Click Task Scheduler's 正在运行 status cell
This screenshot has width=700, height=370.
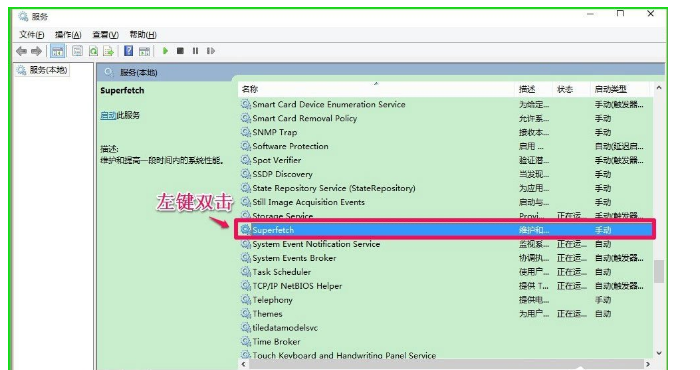point(571,272)
